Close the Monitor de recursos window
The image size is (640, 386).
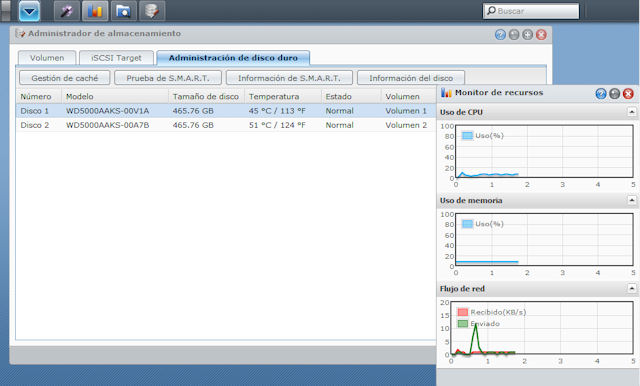click(628, 94)
